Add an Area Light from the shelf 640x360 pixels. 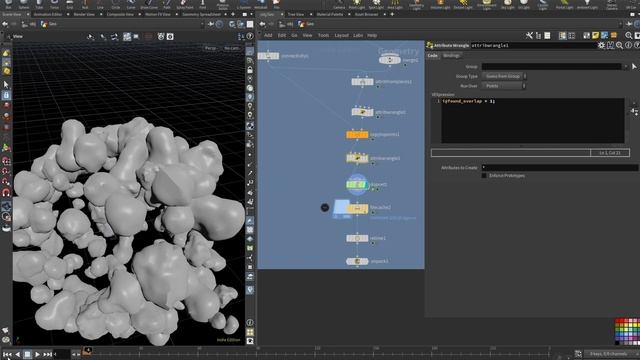[x=395, y=4]
